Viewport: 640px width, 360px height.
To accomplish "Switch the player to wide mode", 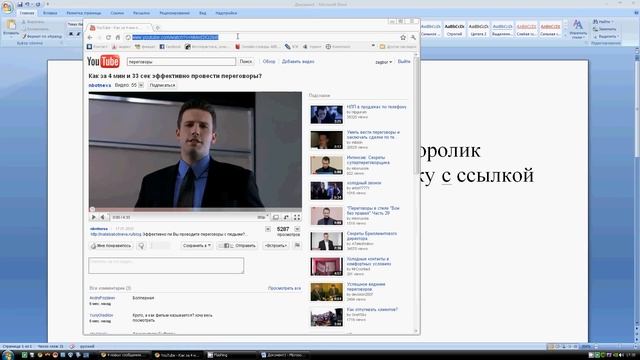I will click(276, 217).
